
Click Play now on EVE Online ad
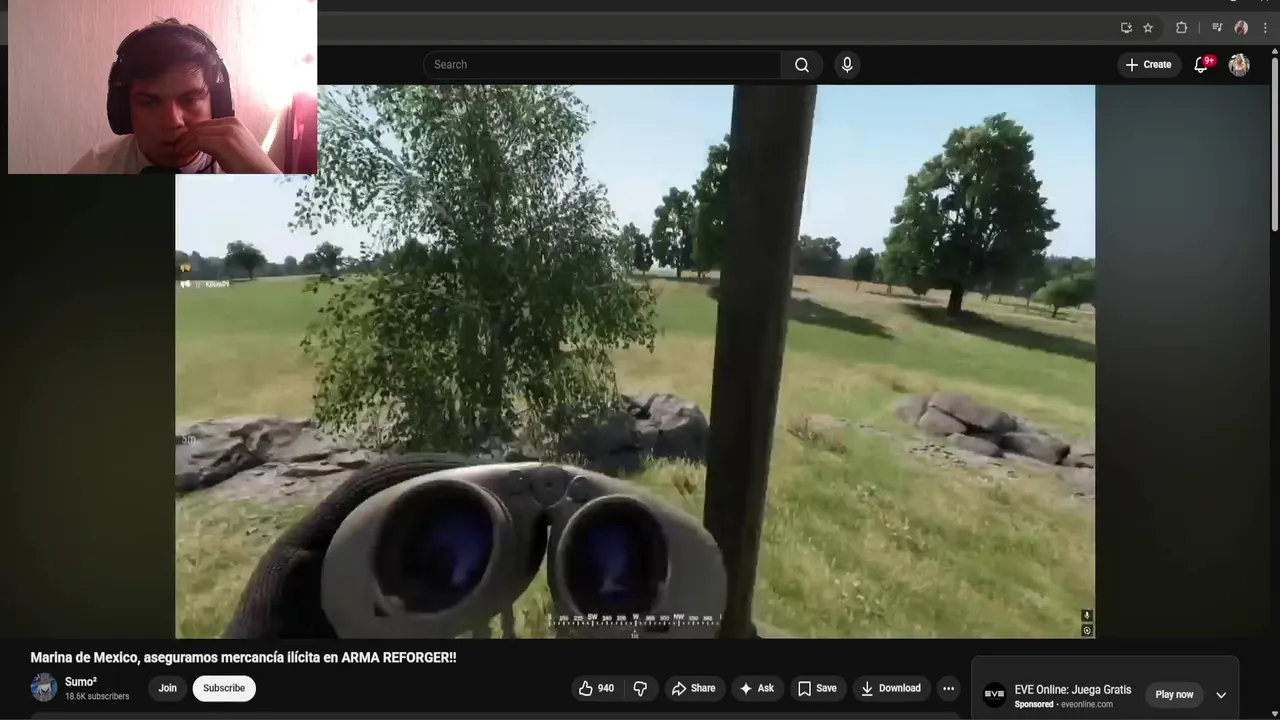pyautogui.click(x=1174, y=695)
